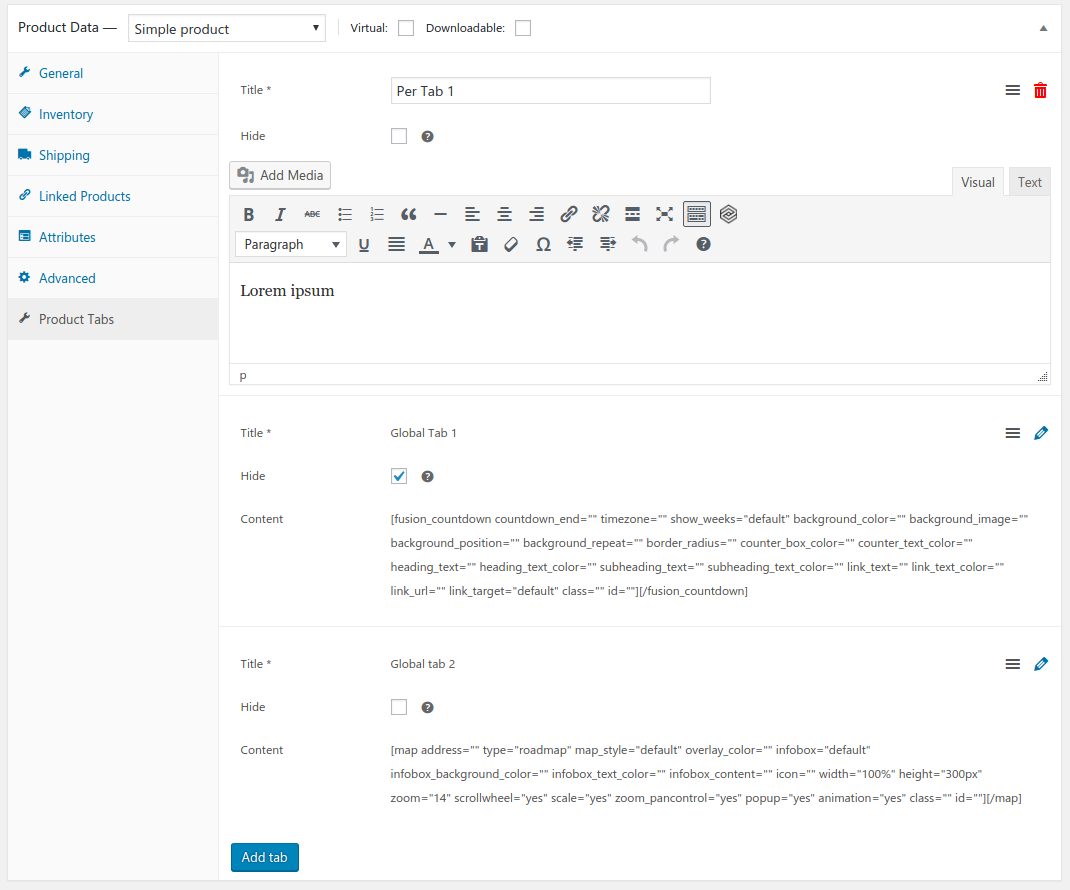Open the text color picker arrow

tap(452, 244)
